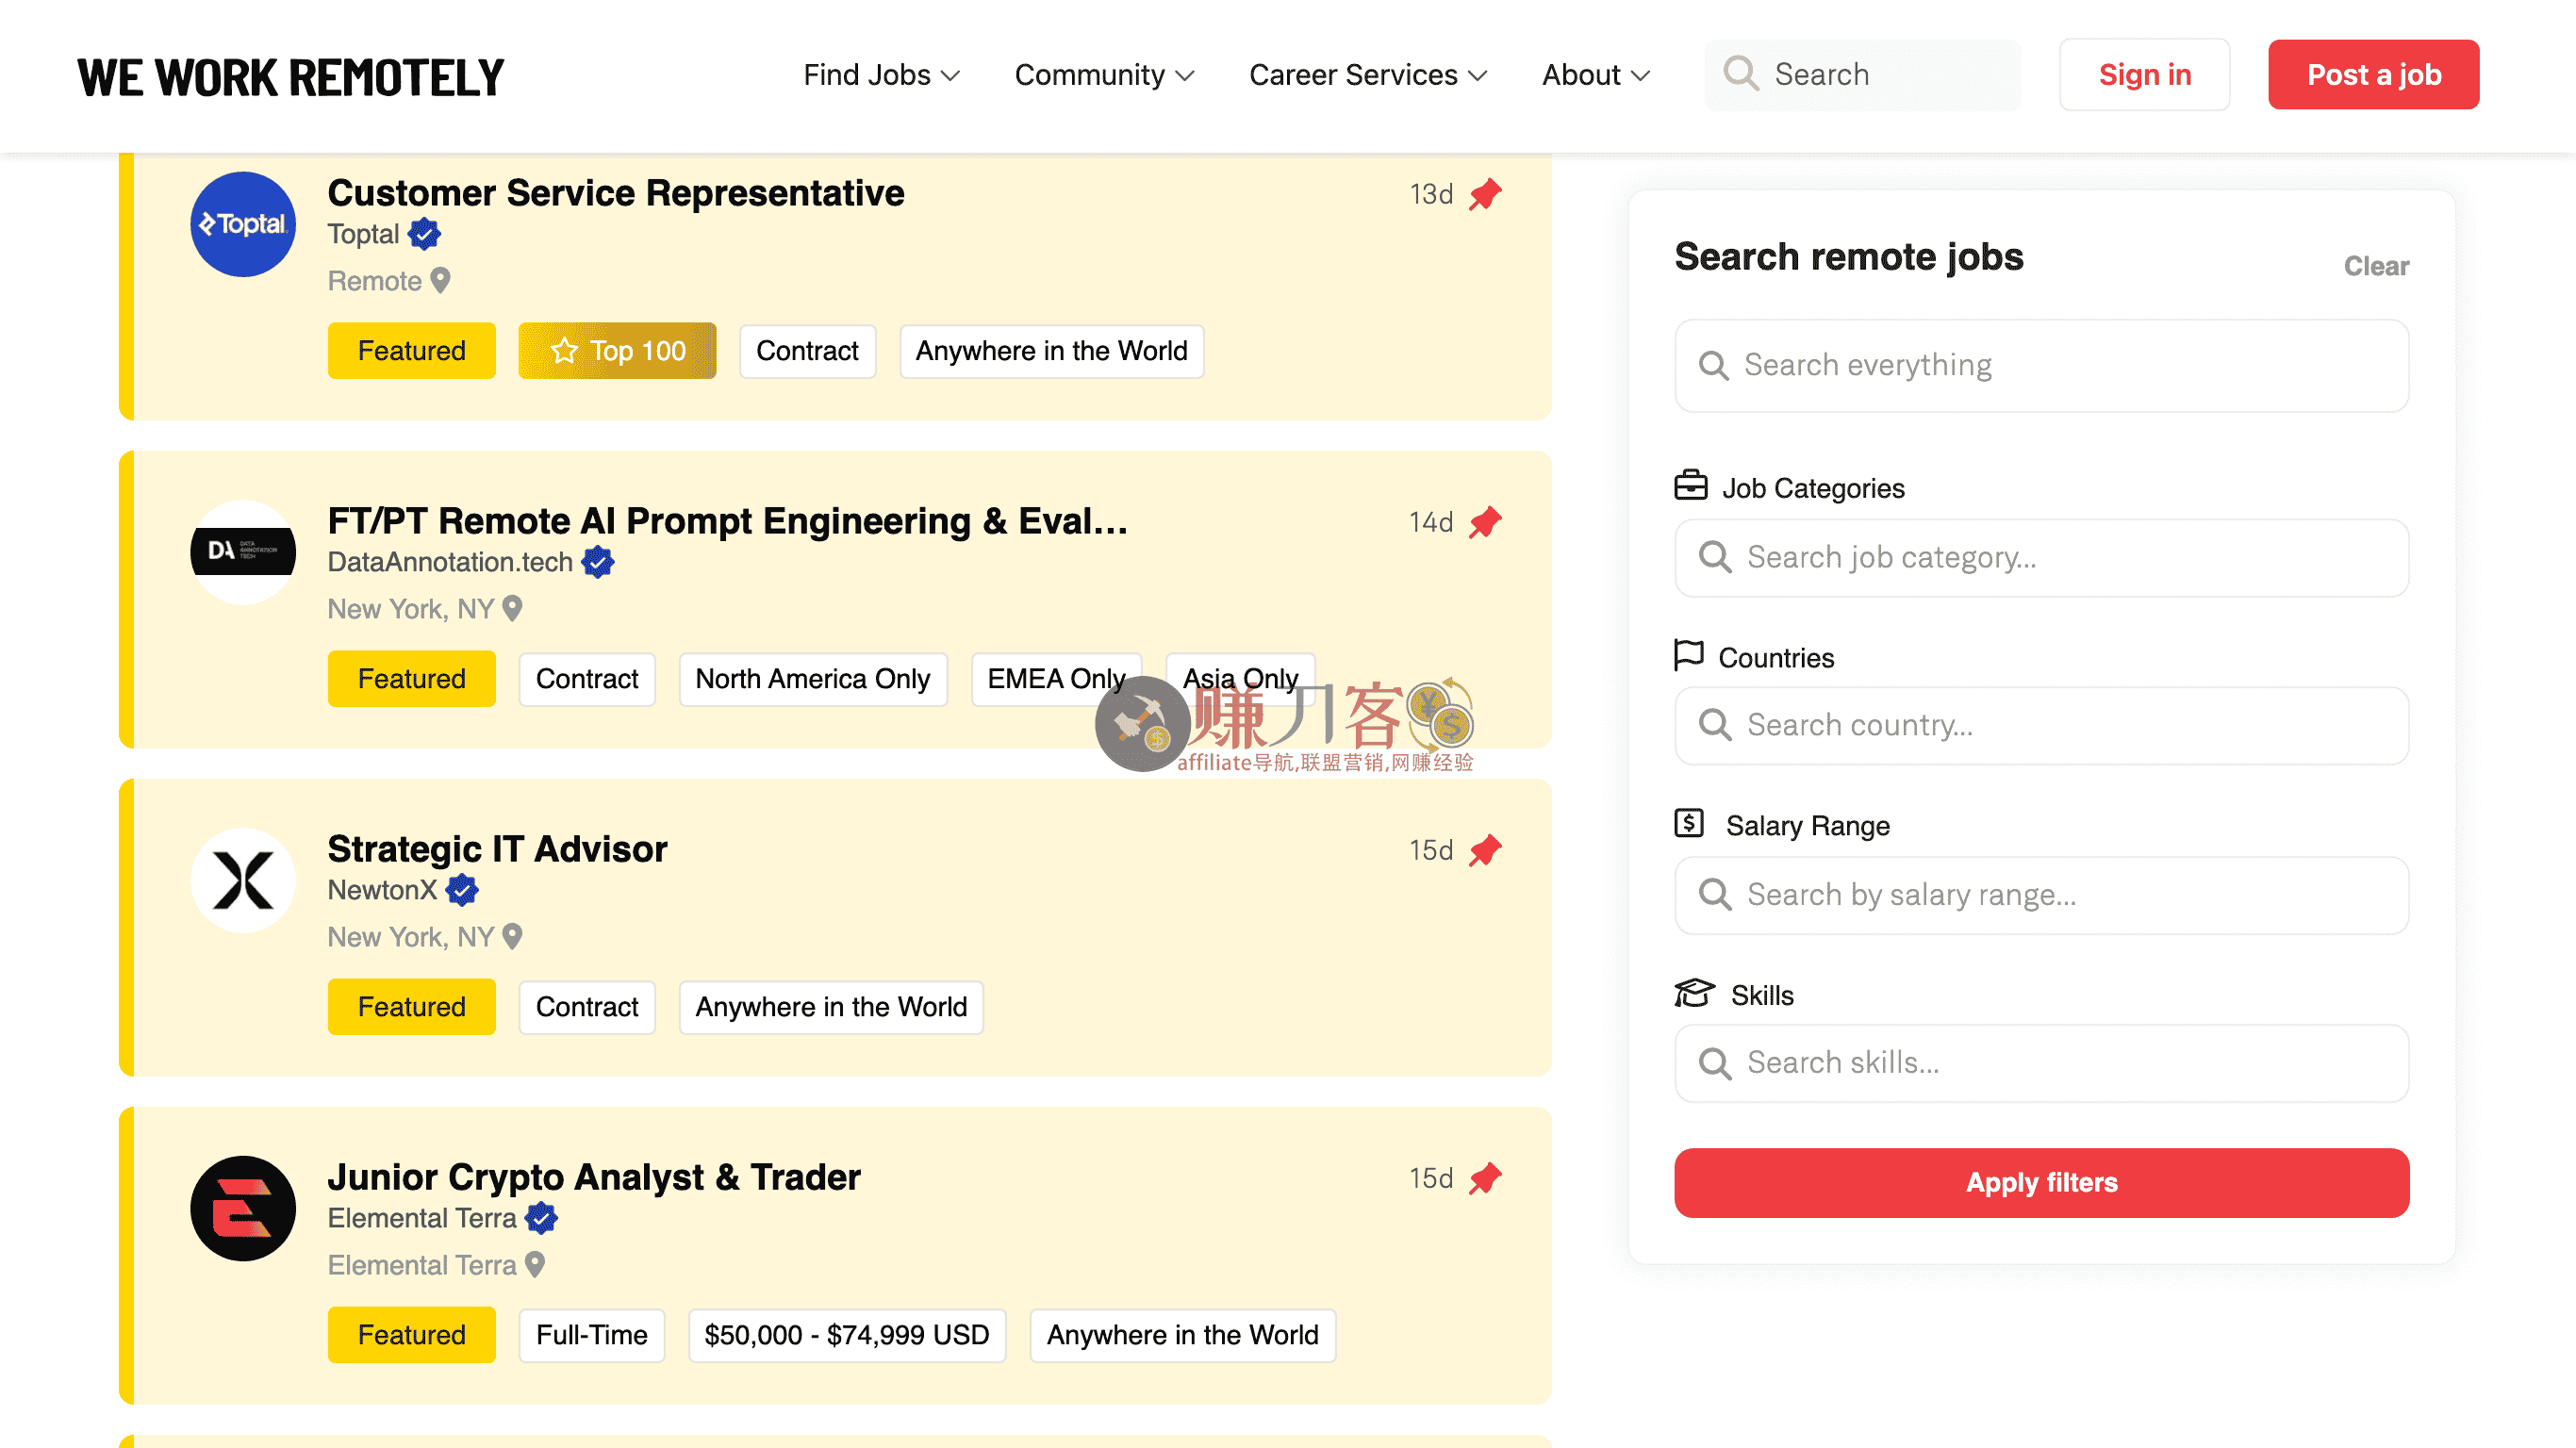Click the flag icon beside Countries

click(x=1689, y=655)
